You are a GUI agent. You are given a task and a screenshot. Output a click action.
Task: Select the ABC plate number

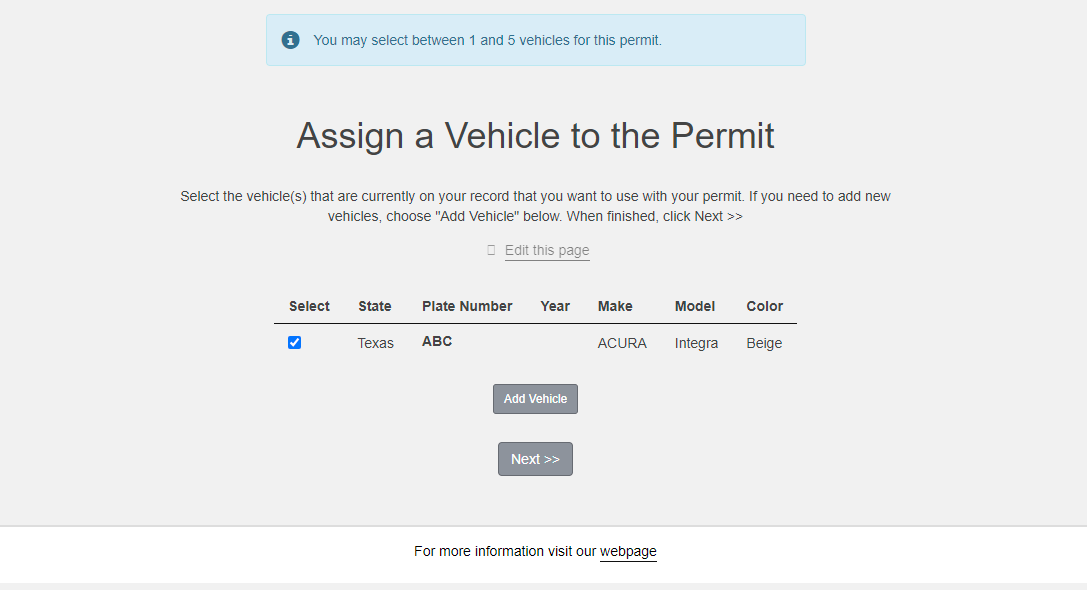437,342
